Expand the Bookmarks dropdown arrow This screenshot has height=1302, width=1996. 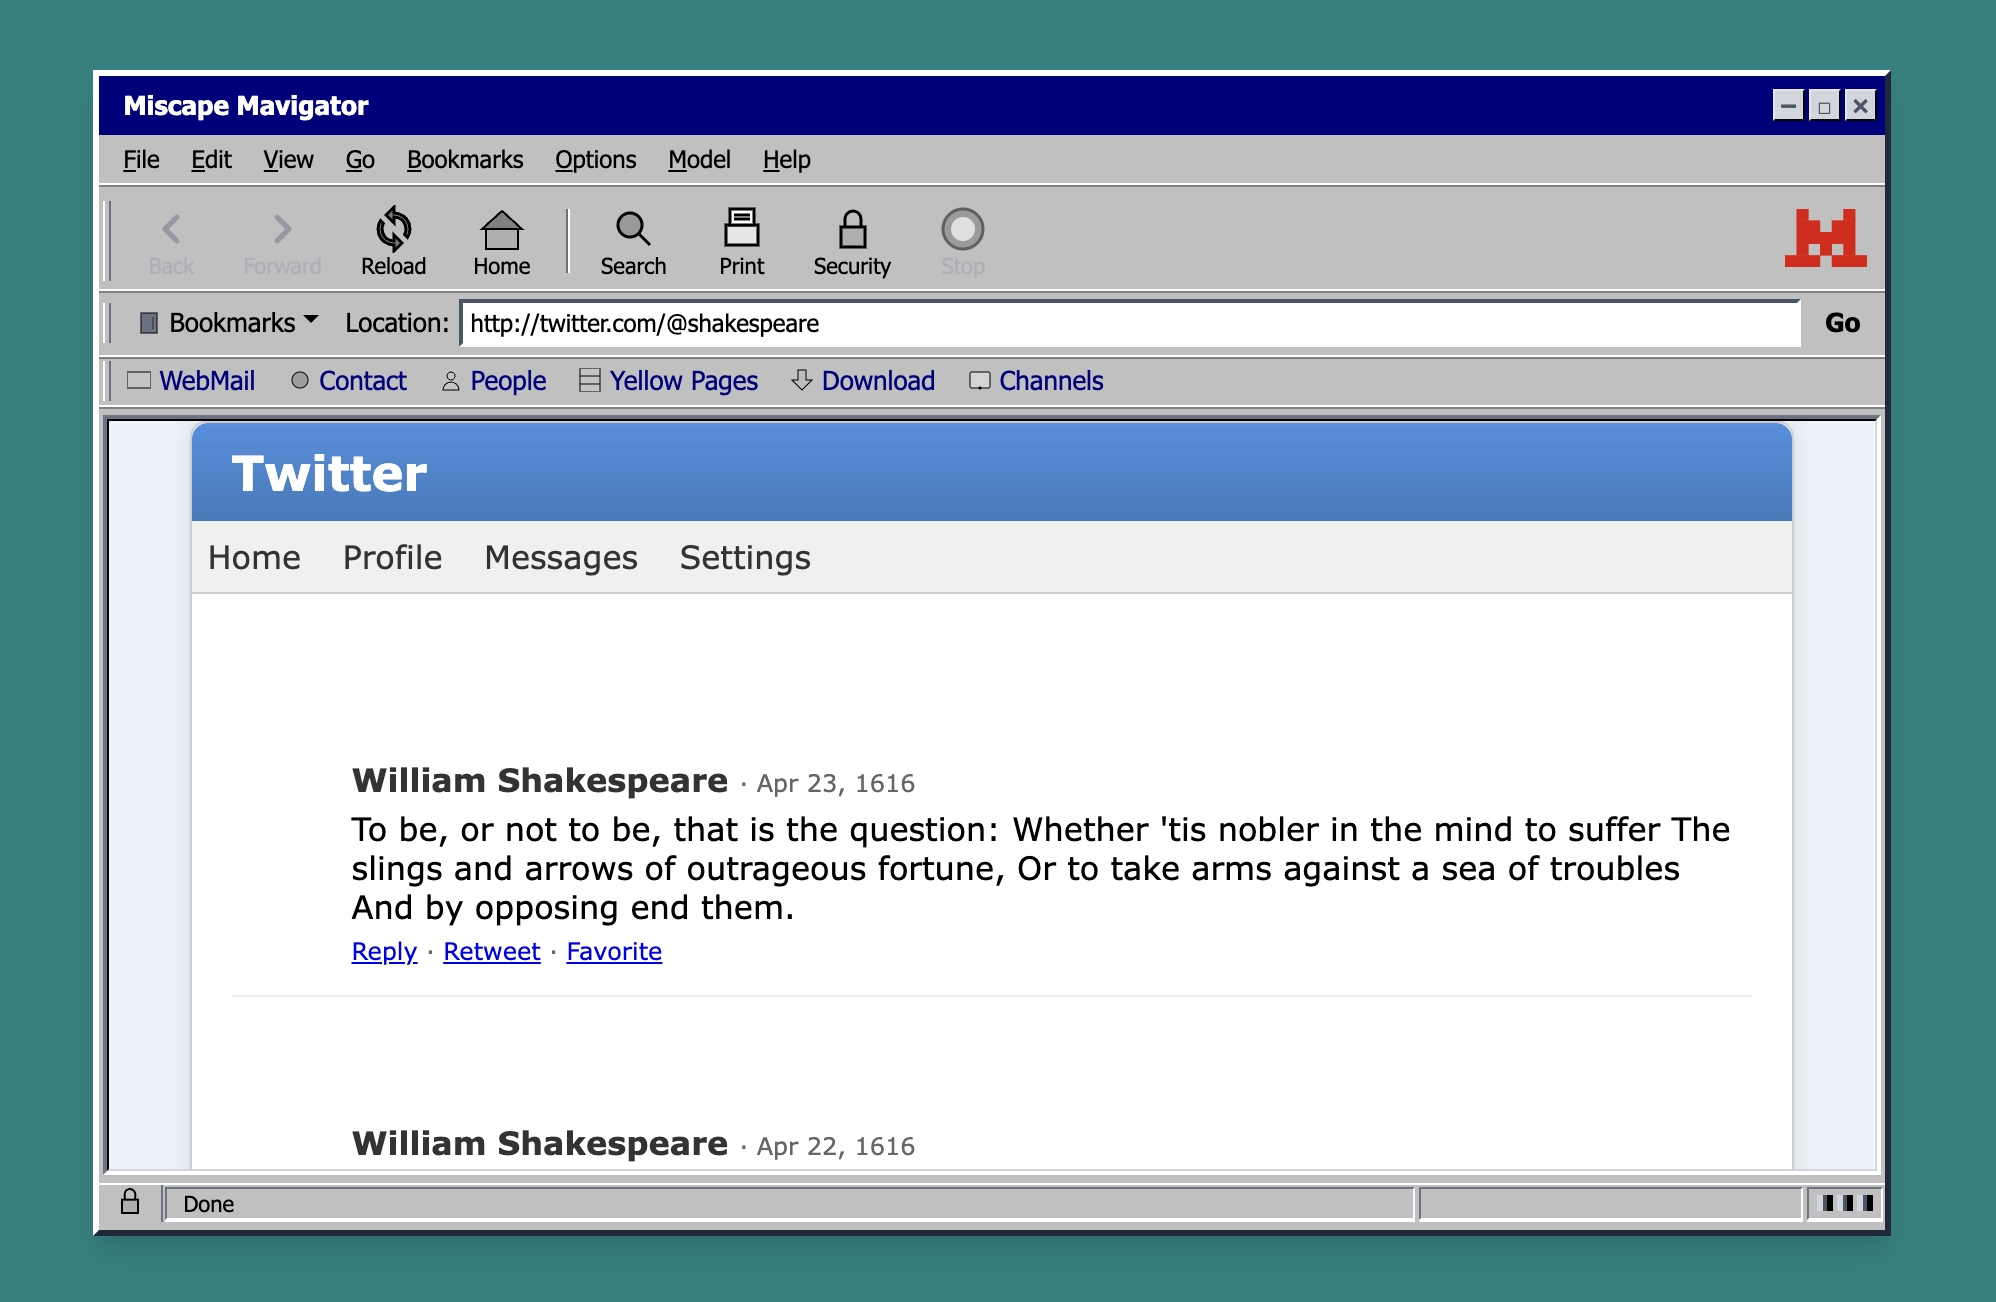311,321
